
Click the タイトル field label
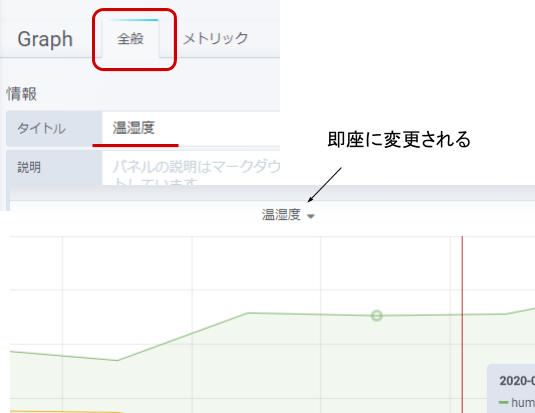coord(41,129)
